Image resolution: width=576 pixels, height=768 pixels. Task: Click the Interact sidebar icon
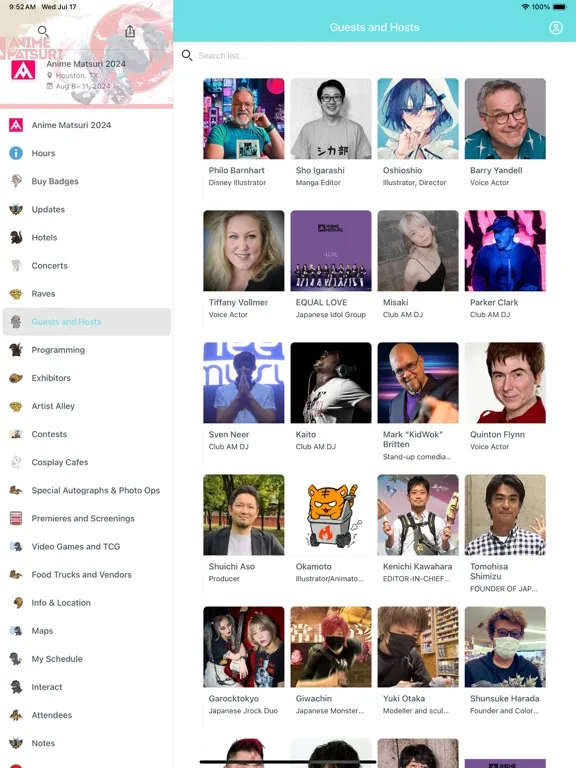pyautogui.click(x=16, y=687)
